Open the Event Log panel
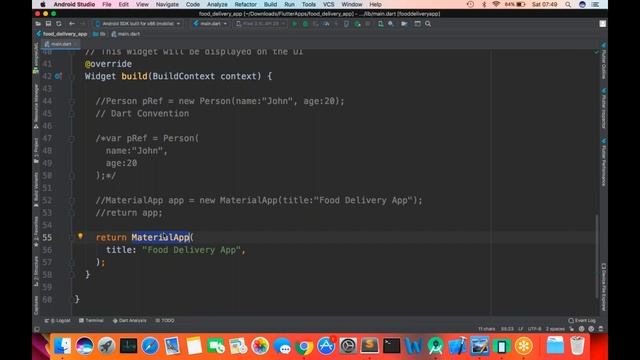640x360 pixels. 582,320
